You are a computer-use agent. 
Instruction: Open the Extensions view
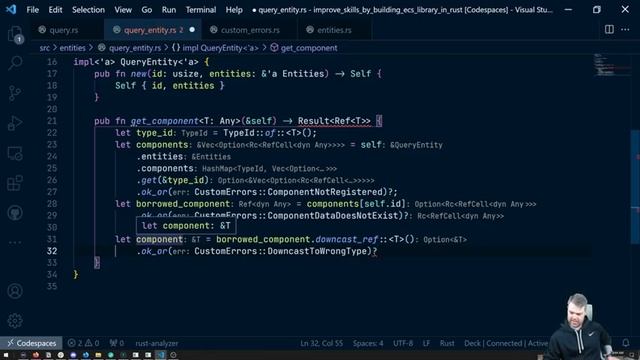point(15,183)
